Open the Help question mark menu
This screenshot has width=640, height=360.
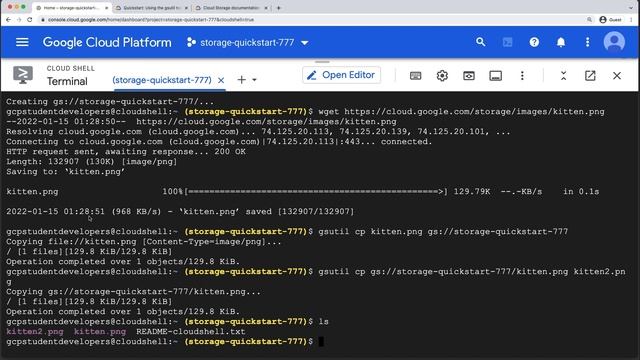pos(534,42)
